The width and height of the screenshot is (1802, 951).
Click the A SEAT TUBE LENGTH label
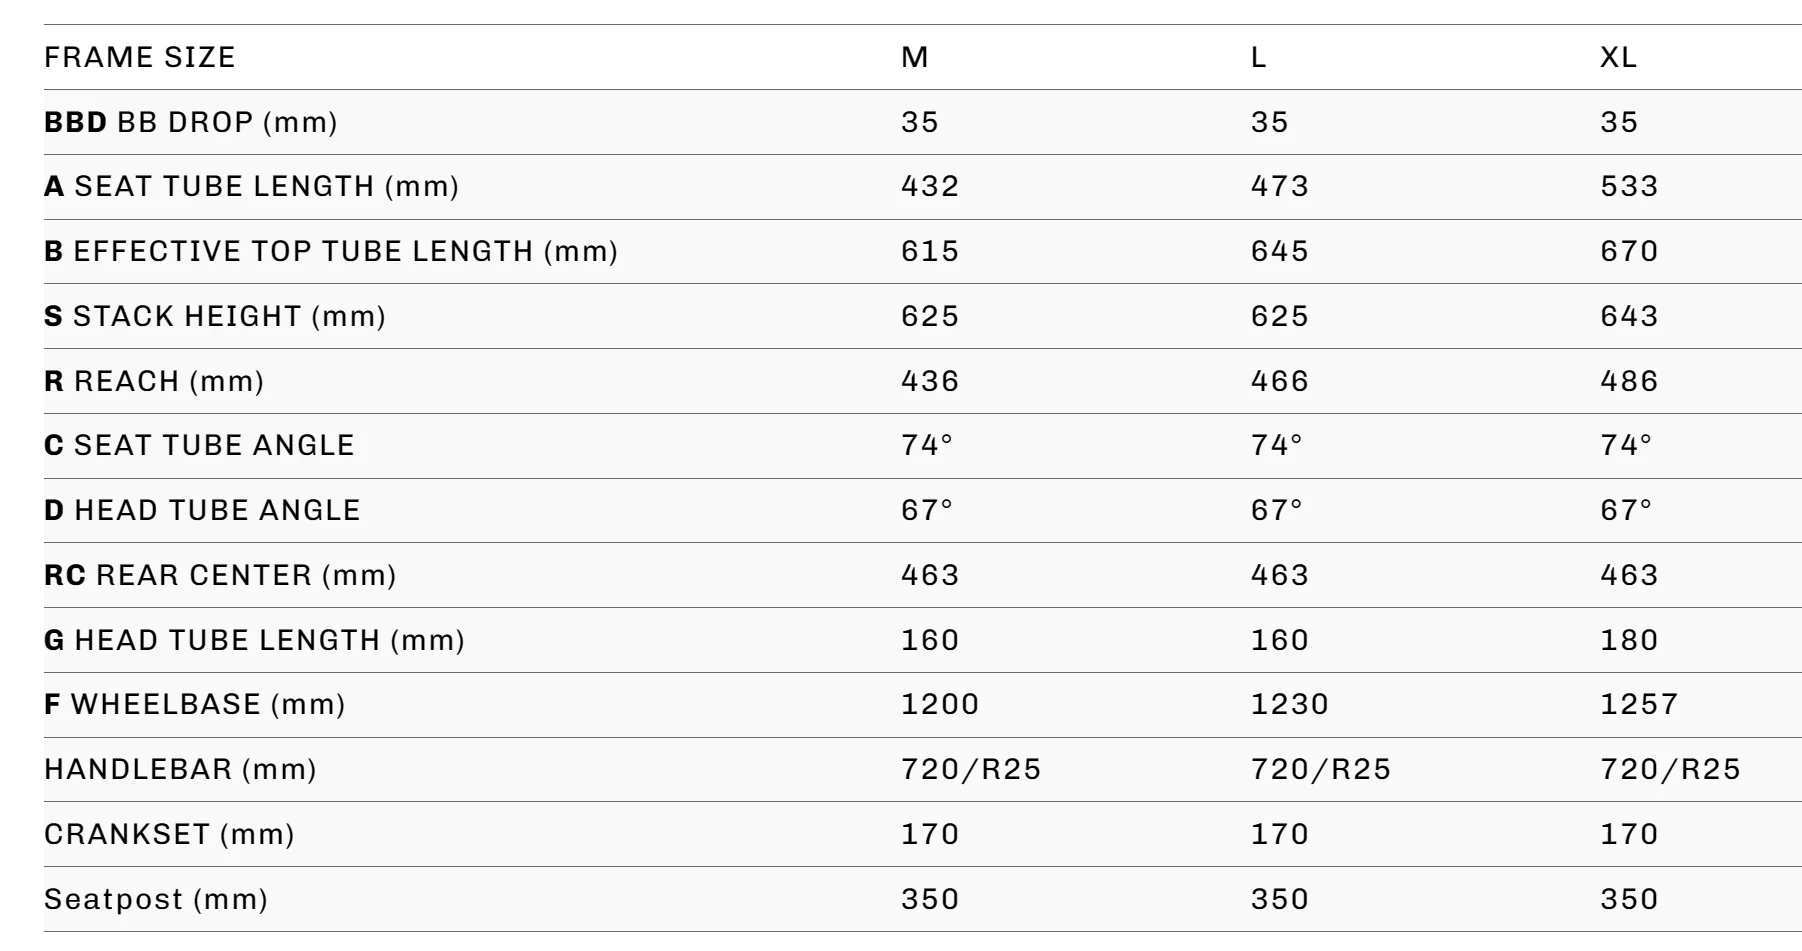(x=251, y=186)
